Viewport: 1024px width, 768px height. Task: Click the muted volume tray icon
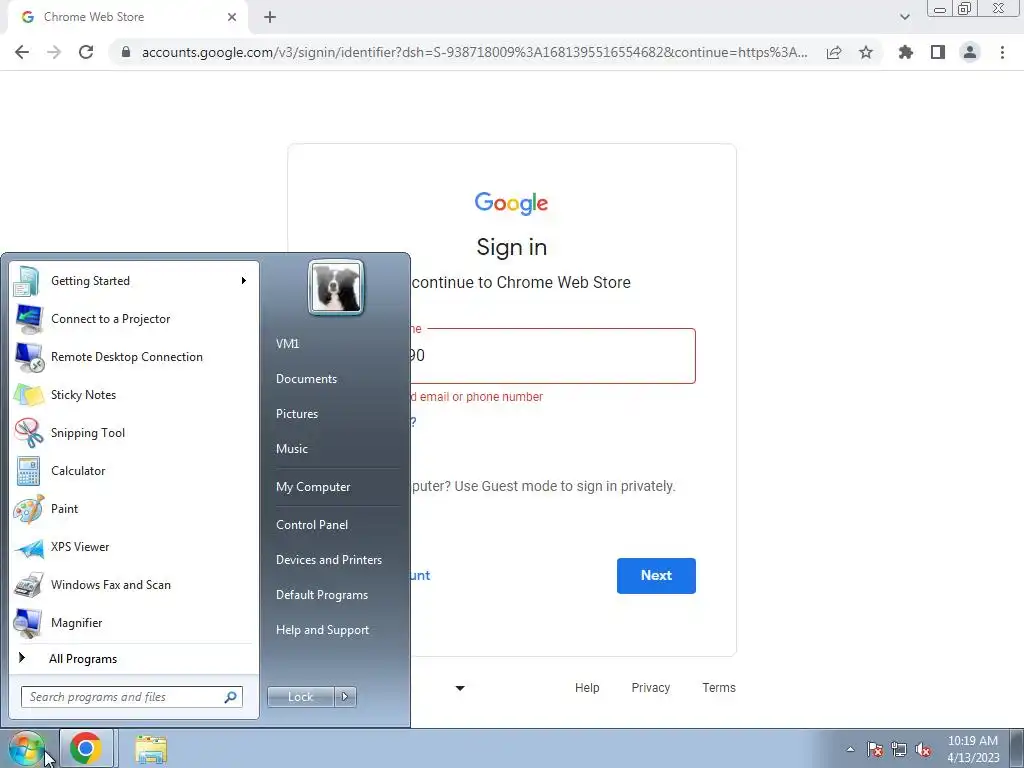pyautogui.click(x=923, y=749)
